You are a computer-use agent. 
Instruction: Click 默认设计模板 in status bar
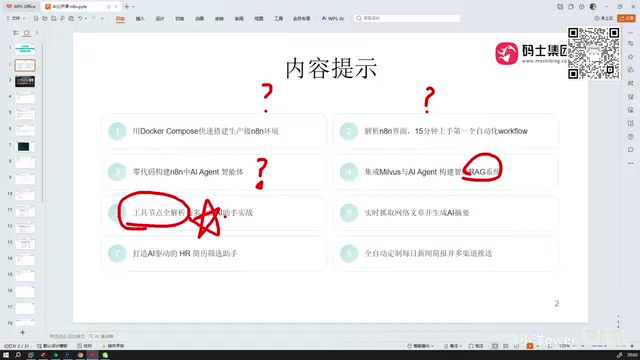click(52, 346)
